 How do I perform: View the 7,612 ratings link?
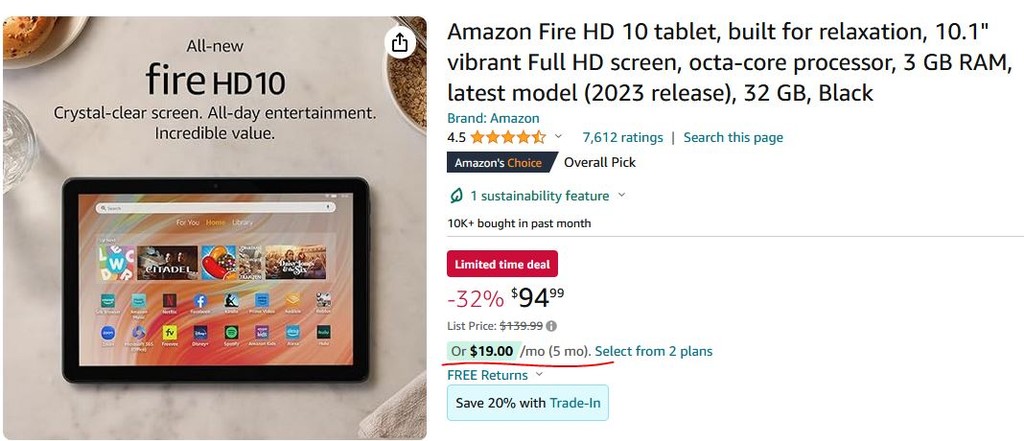pos(622,137)
